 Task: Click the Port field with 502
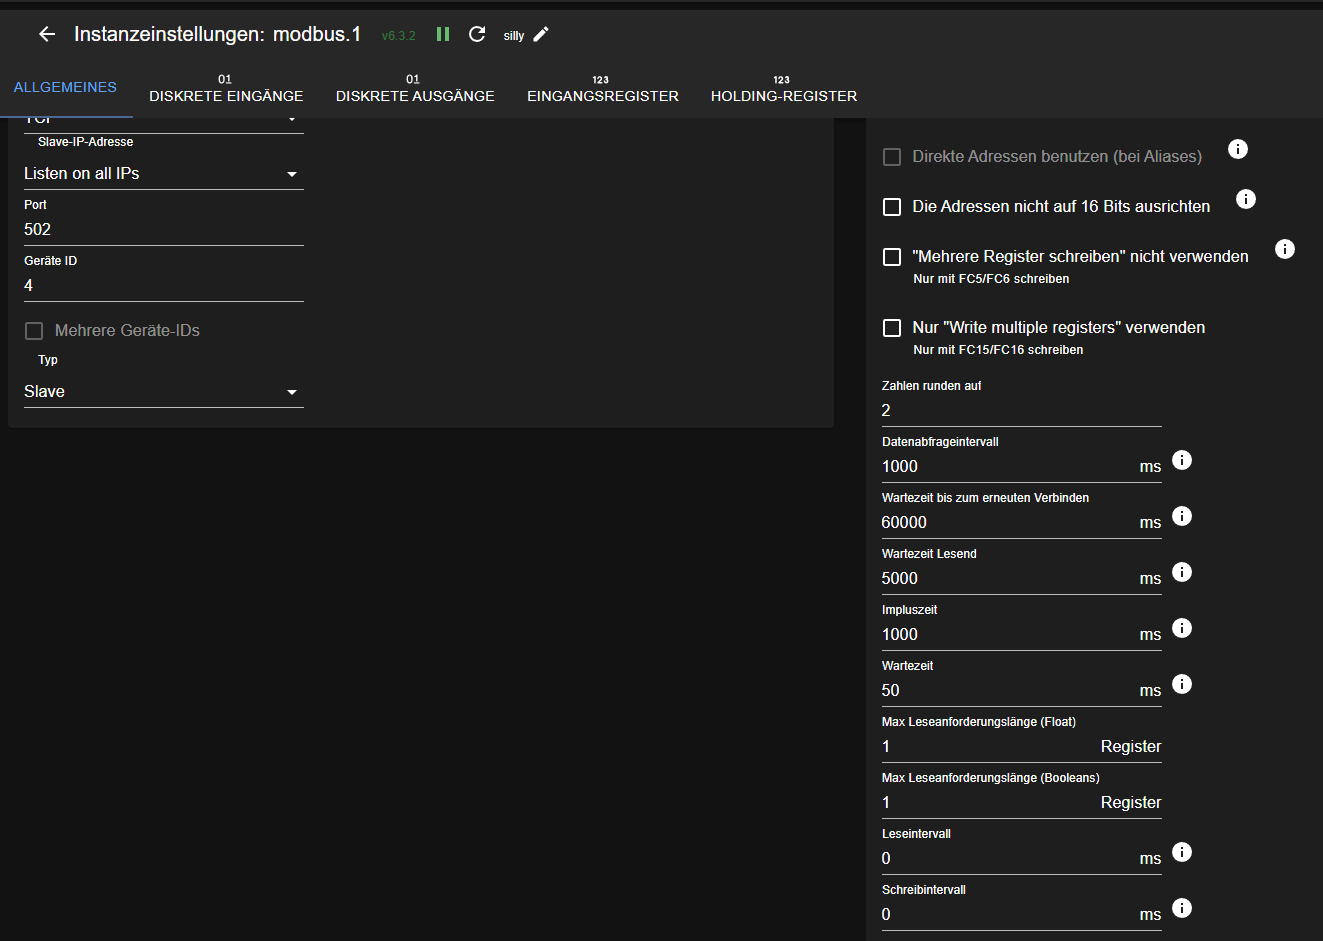(x=163, y=229)
